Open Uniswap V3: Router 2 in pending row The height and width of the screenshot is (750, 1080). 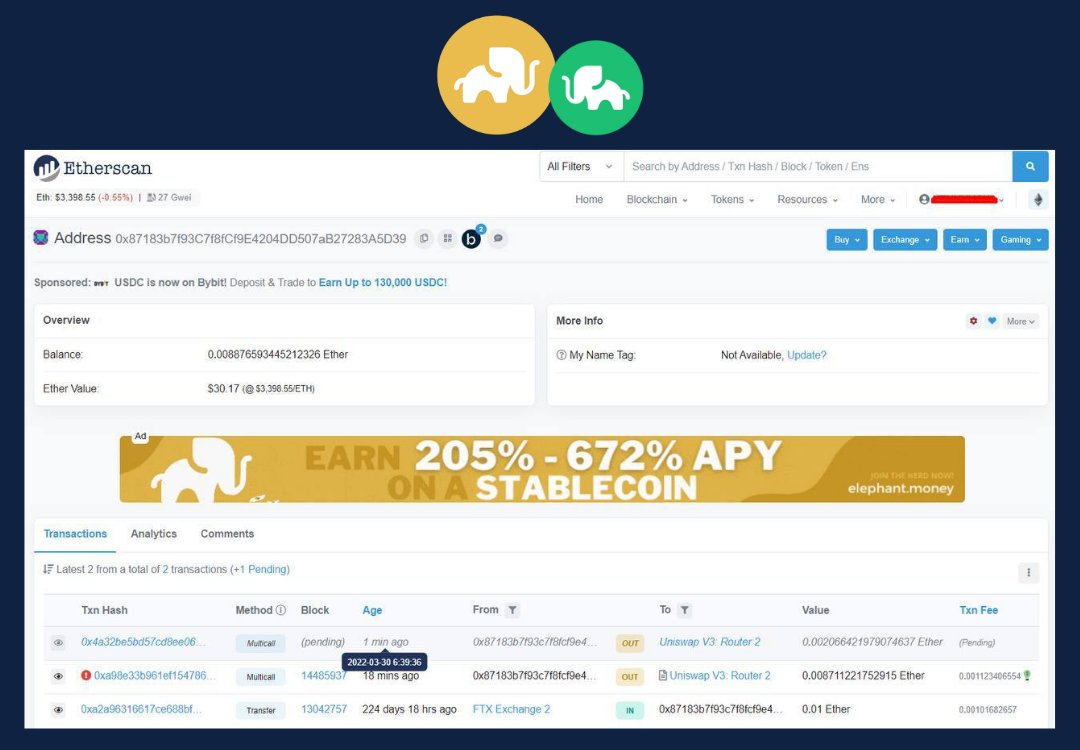[709, 642]
